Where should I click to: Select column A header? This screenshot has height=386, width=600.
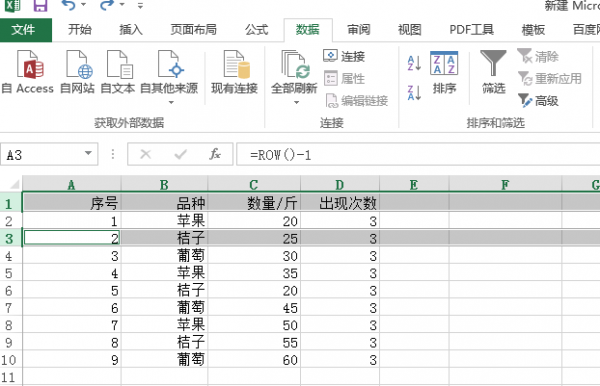72,185
